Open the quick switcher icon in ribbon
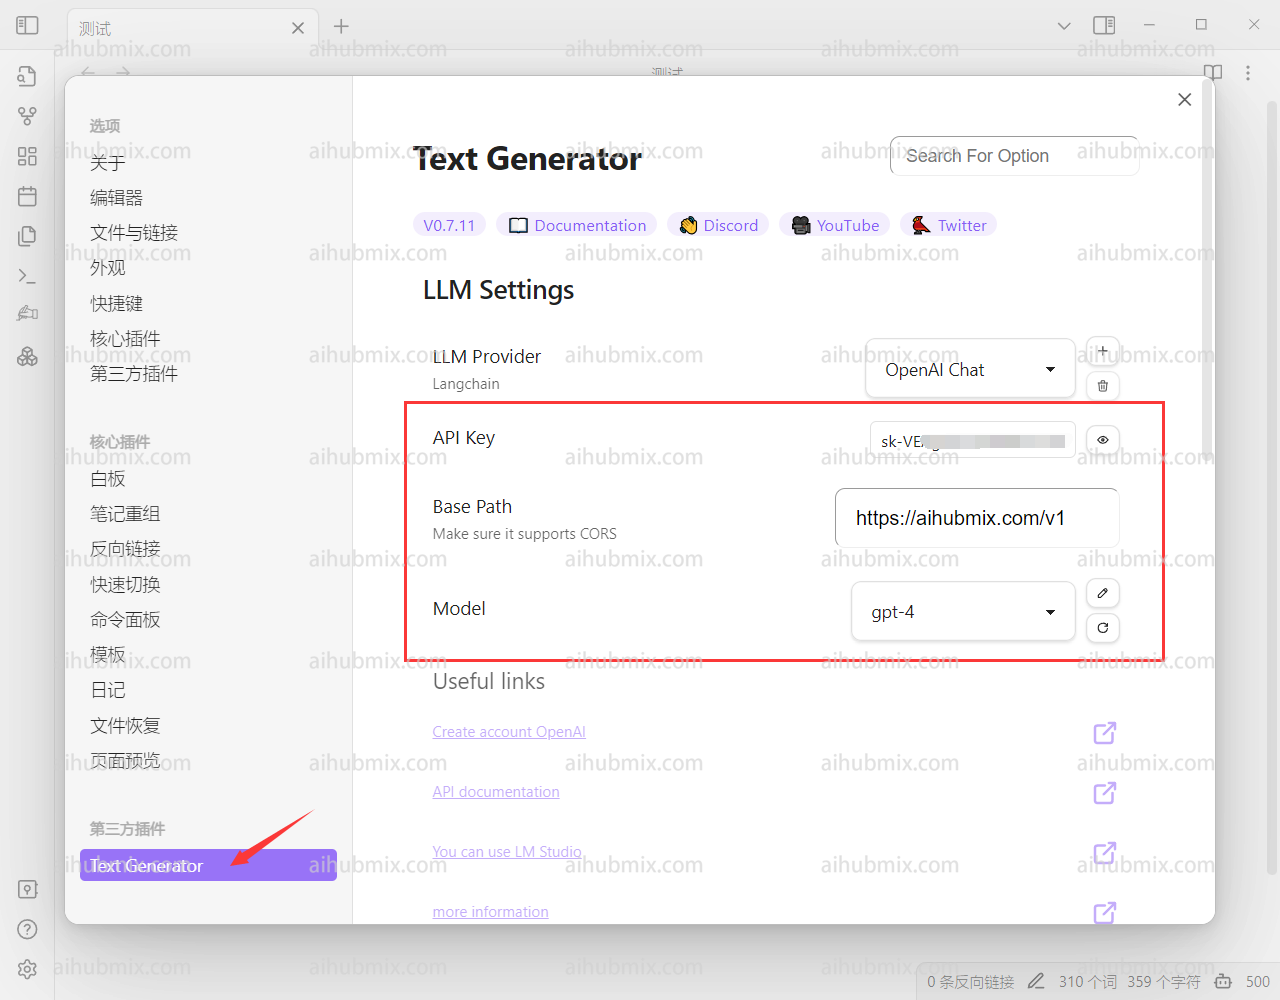This screenshot has height=1000, width=1280. click(27, 76)
